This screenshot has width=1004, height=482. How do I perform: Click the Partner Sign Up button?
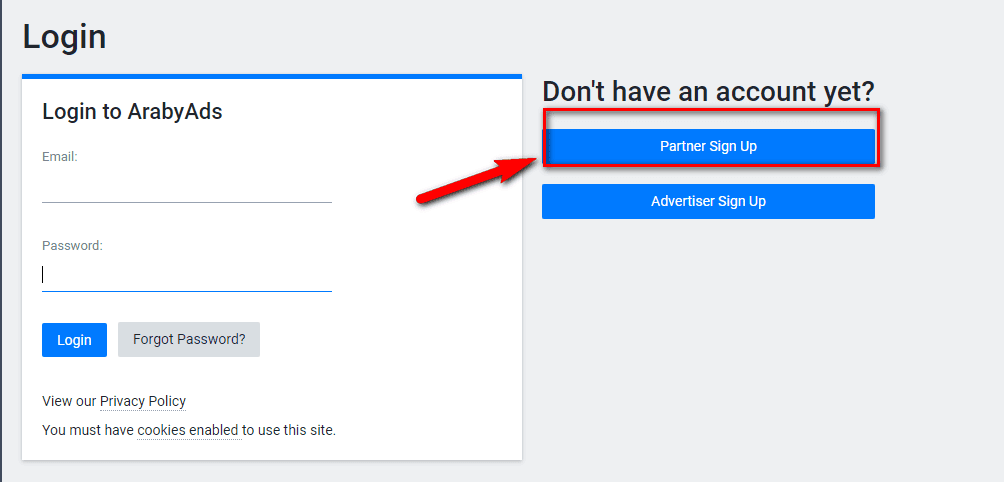tap(708, 146)
